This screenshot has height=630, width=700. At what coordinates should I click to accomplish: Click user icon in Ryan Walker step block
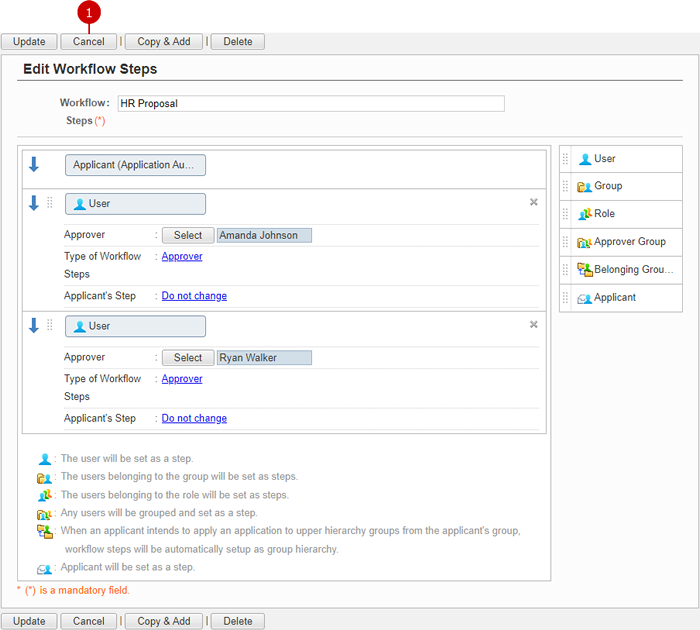pyautogui.click(x=79, y=326)
